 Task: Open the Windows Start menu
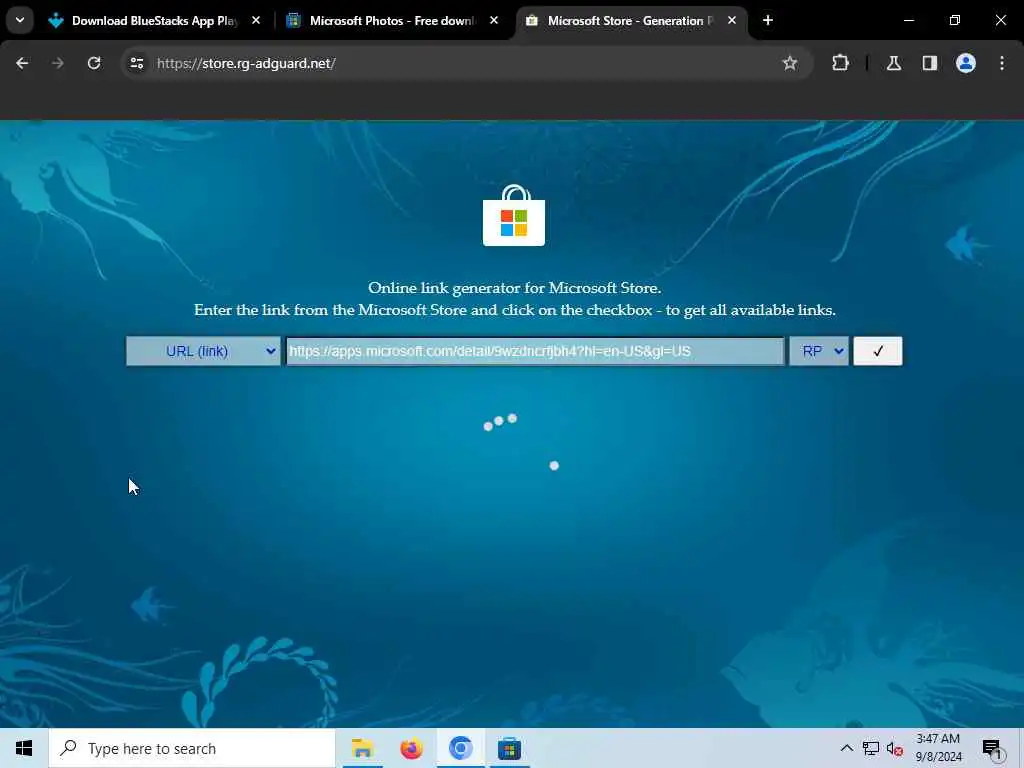pos(24,748)
